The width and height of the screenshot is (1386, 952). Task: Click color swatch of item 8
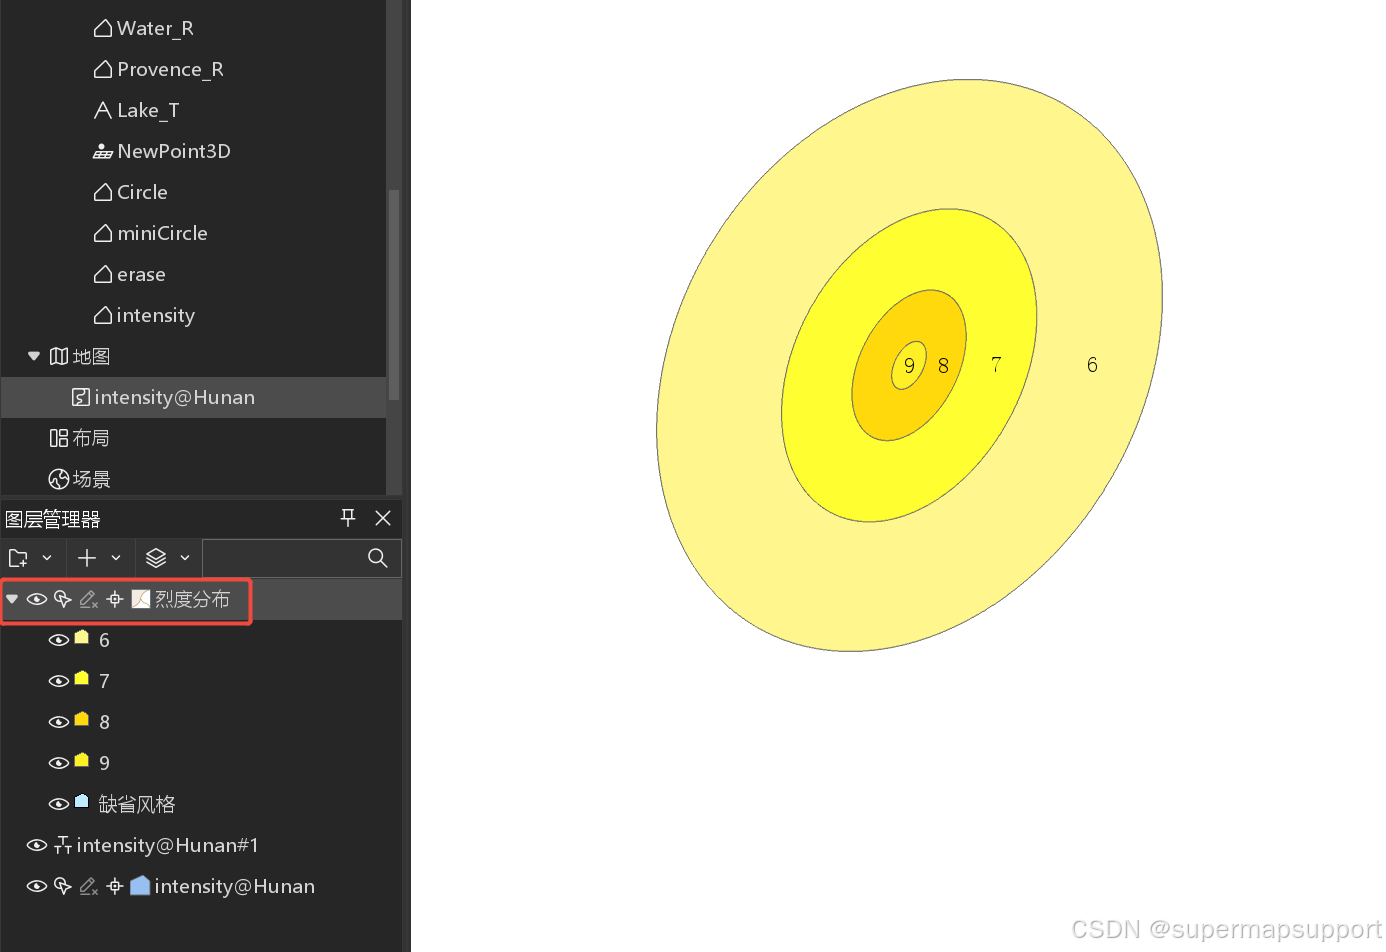pyautogui.click(x=82, y=719)
